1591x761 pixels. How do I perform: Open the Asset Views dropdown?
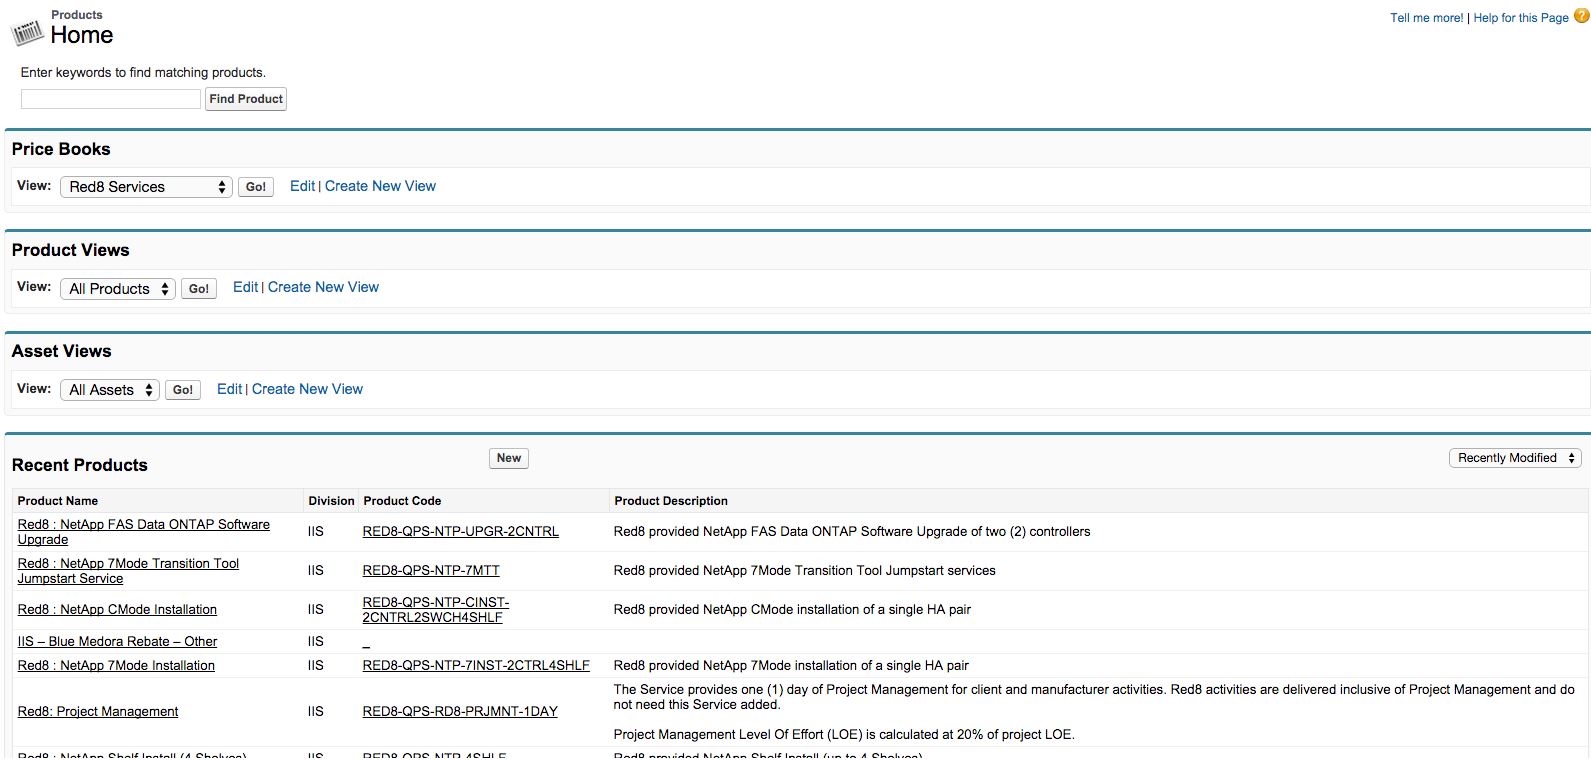coord(110,390)
